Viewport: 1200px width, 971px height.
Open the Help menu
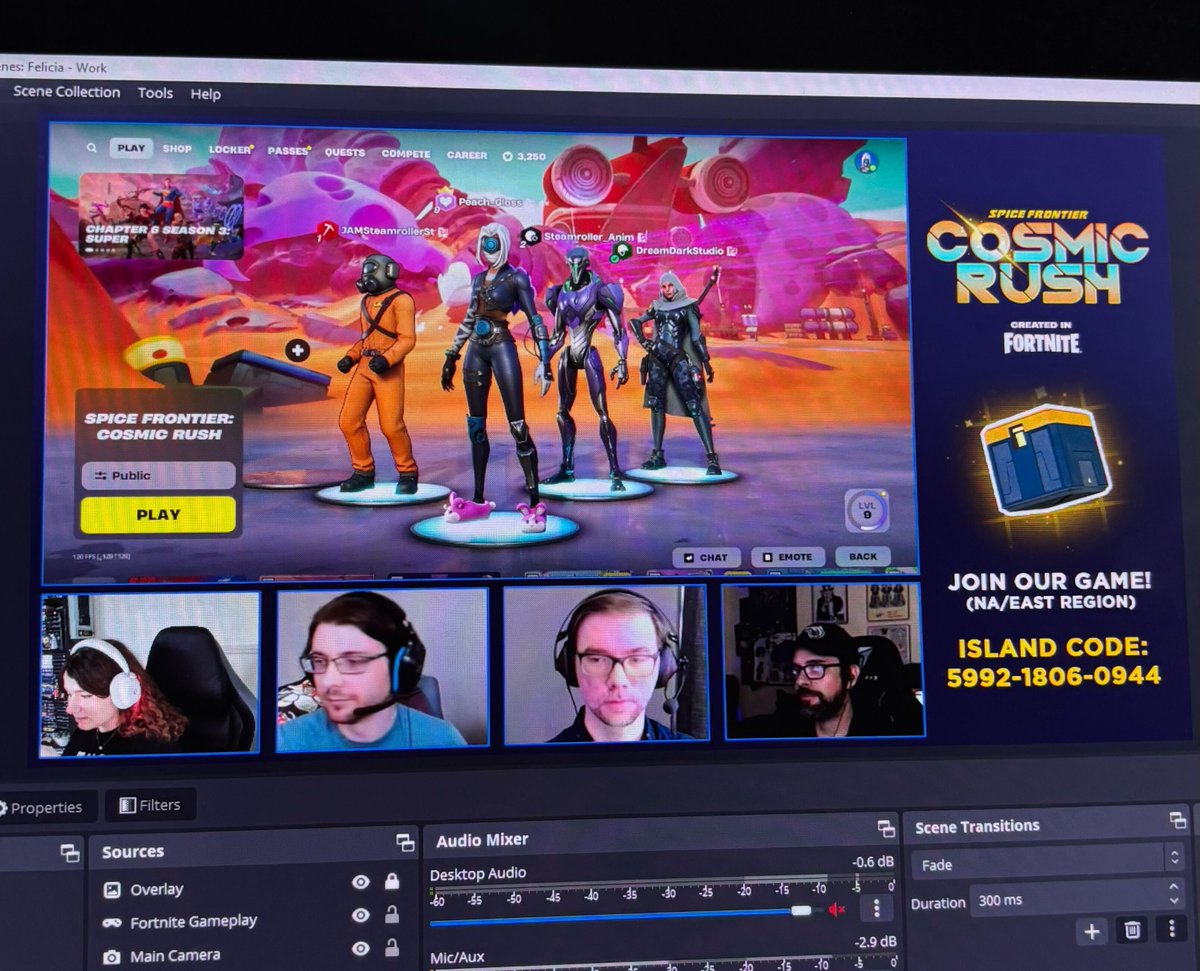pos(205,94)
